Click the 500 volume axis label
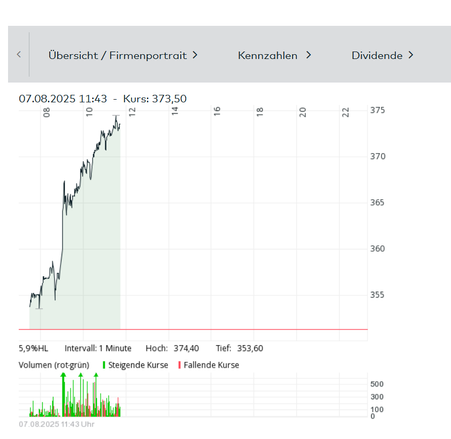The image size is (451, 439). [x=377, y=384]
